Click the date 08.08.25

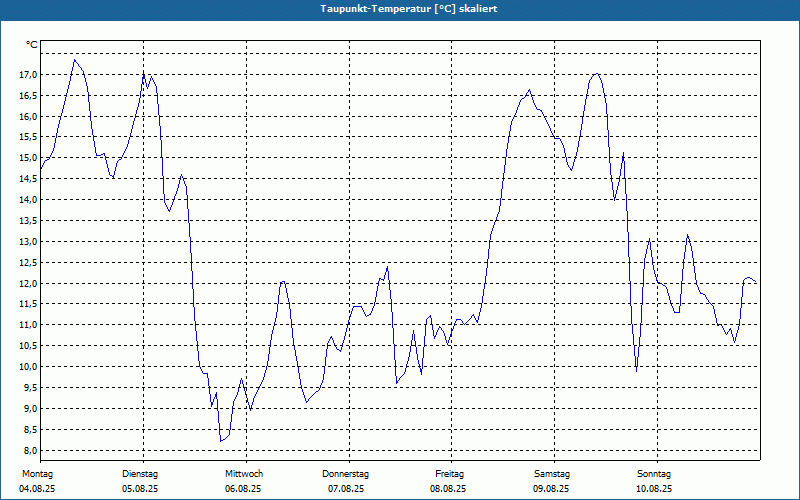coord(448,489)
